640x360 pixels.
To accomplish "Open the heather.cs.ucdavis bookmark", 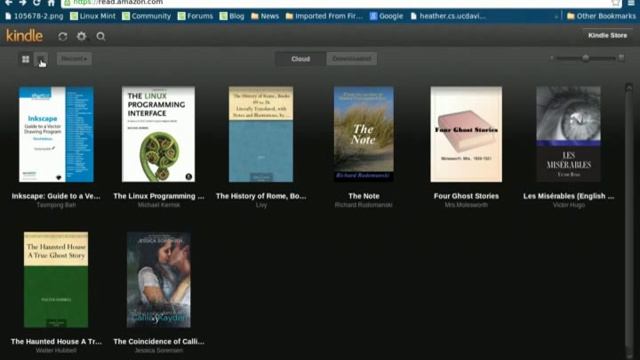I will tap(448, 16).
